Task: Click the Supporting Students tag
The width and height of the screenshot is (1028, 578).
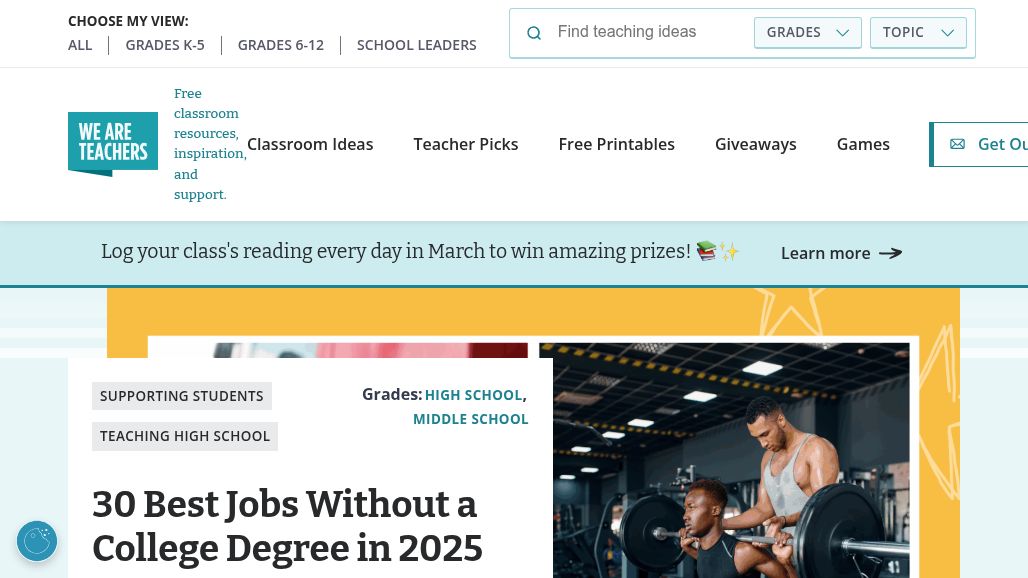Action: 182,396
